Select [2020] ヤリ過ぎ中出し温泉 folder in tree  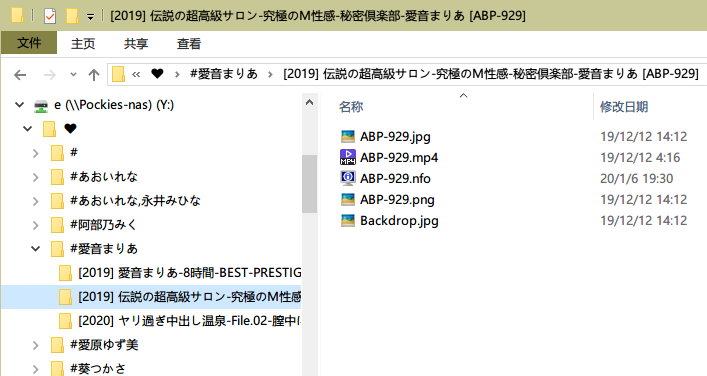[x=190, y=321]
